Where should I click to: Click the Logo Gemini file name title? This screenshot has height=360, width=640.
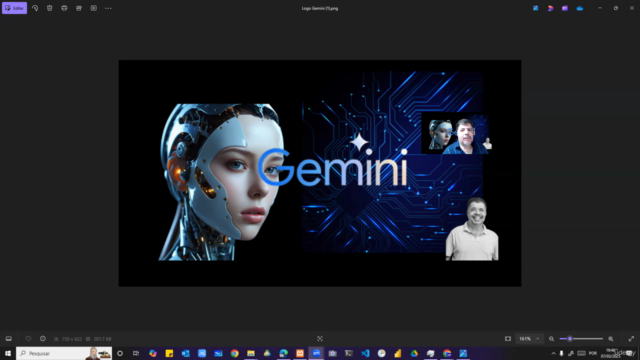pos(320,8)
